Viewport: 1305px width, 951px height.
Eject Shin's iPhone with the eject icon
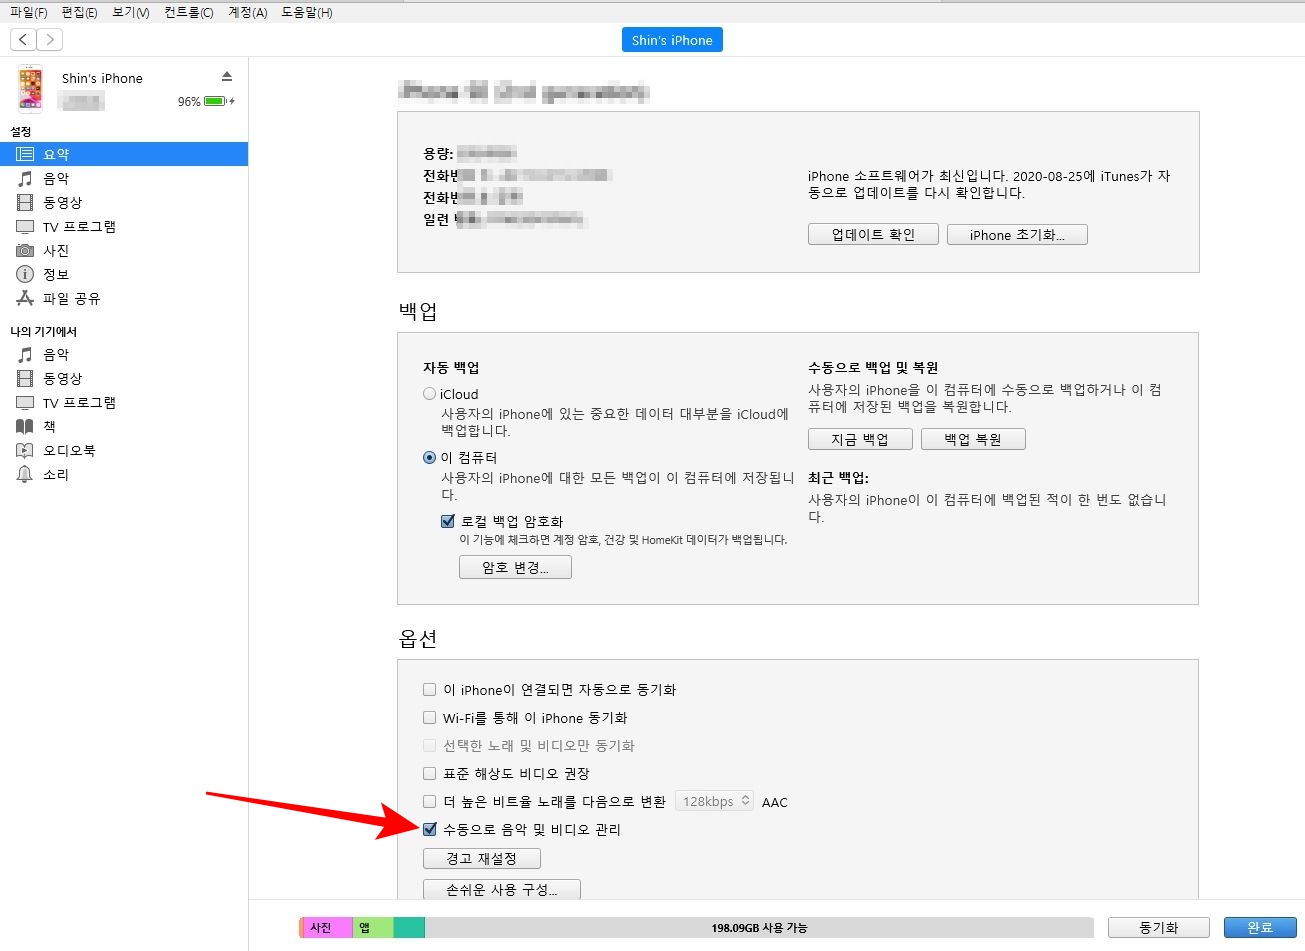click(227, 77)
